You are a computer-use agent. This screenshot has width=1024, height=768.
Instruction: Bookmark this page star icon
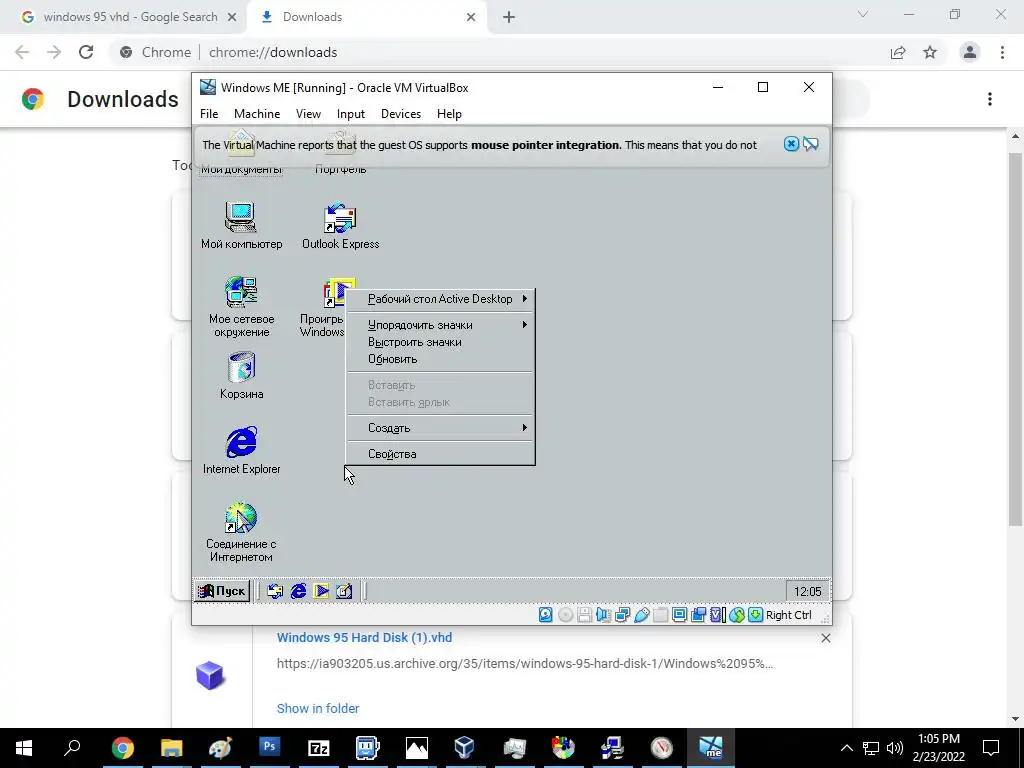click(x=930, y=52)
